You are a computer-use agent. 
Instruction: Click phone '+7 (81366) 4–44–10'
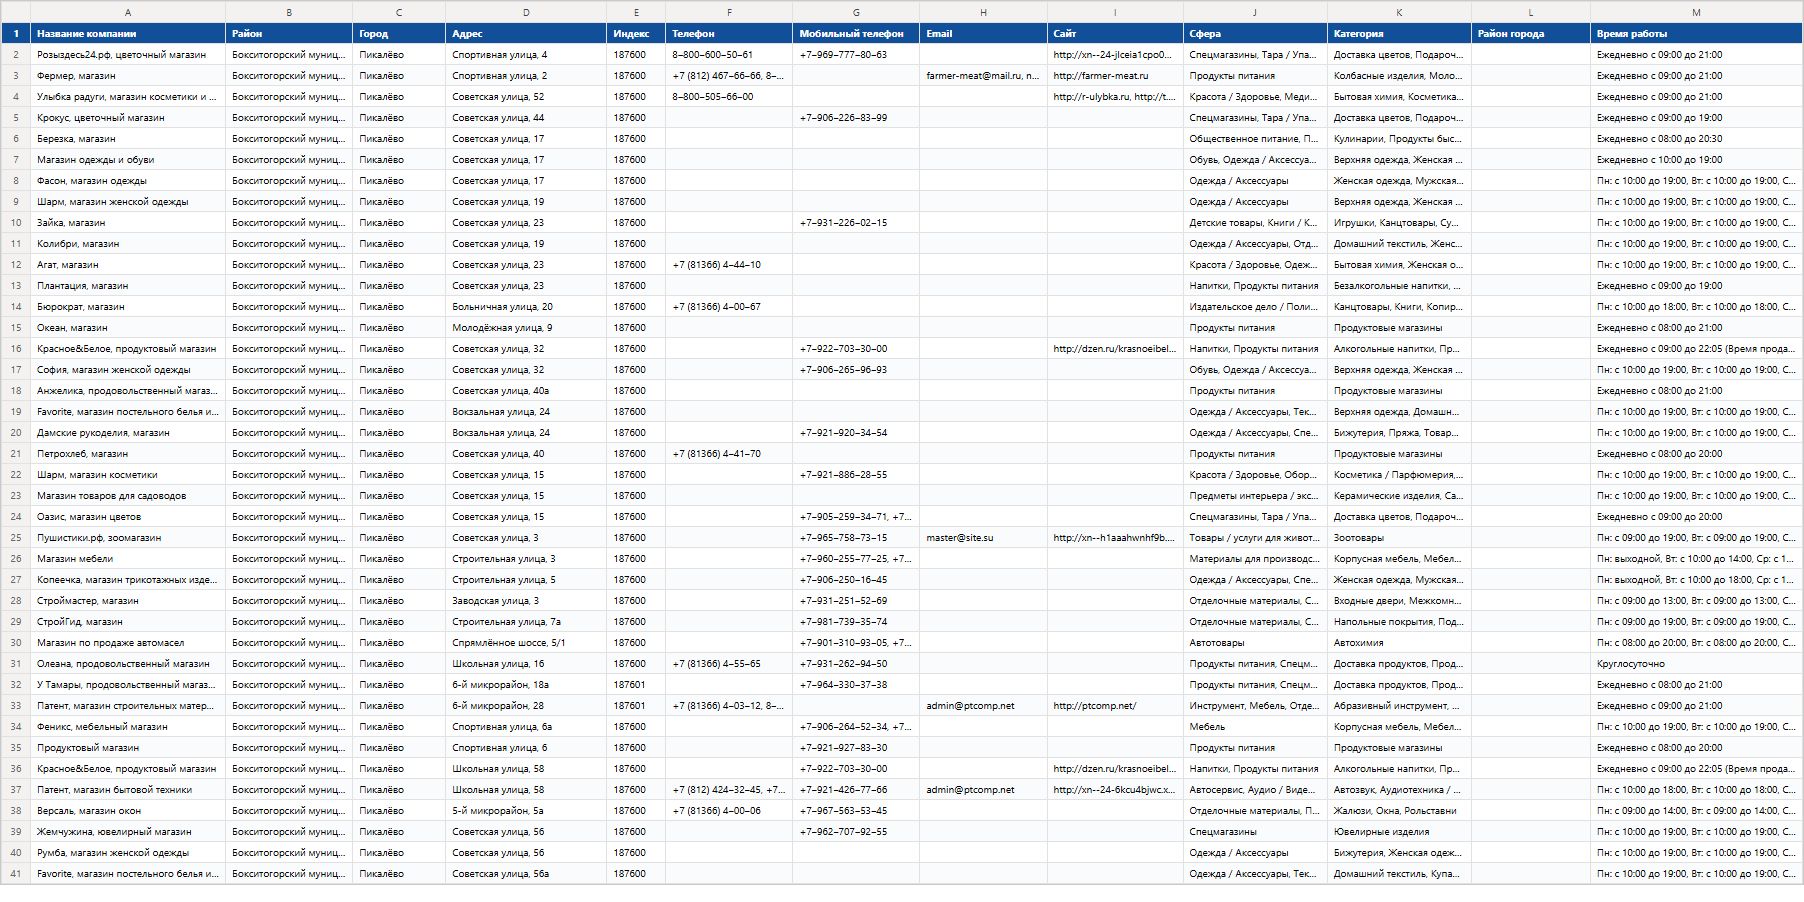click(729, 265)
